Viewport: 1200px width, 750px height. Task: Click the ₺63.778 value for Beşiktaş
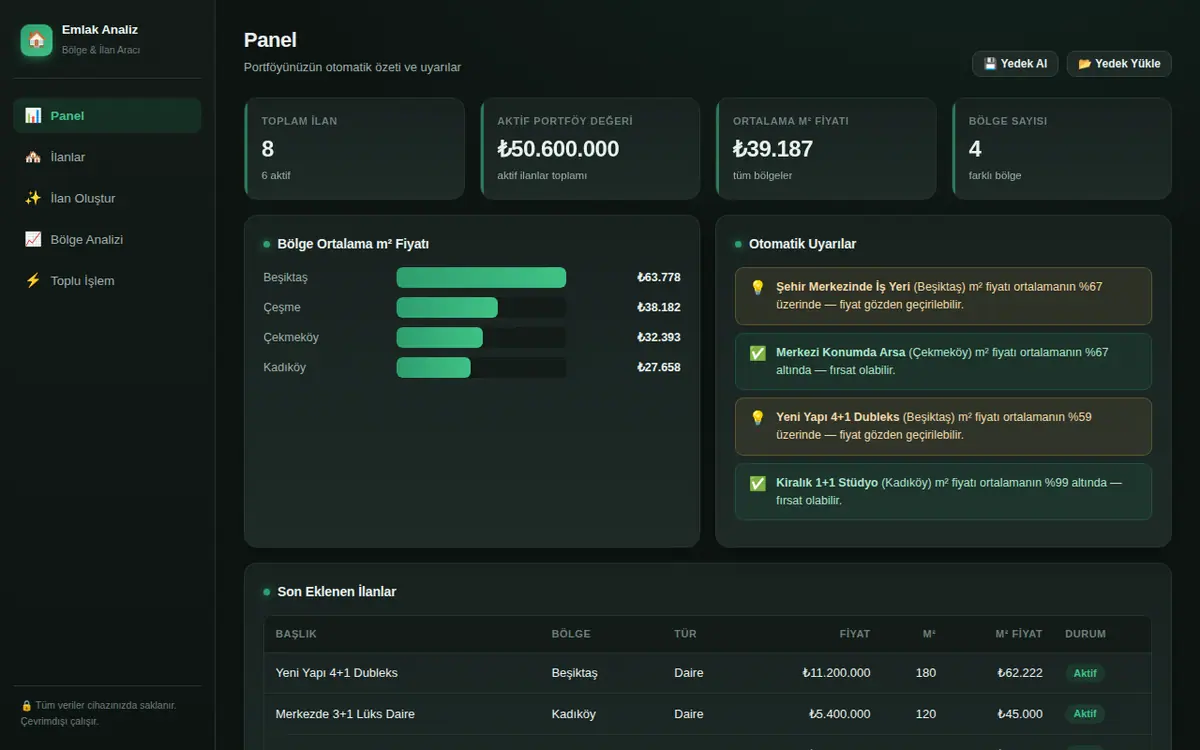tap(659, 277)
